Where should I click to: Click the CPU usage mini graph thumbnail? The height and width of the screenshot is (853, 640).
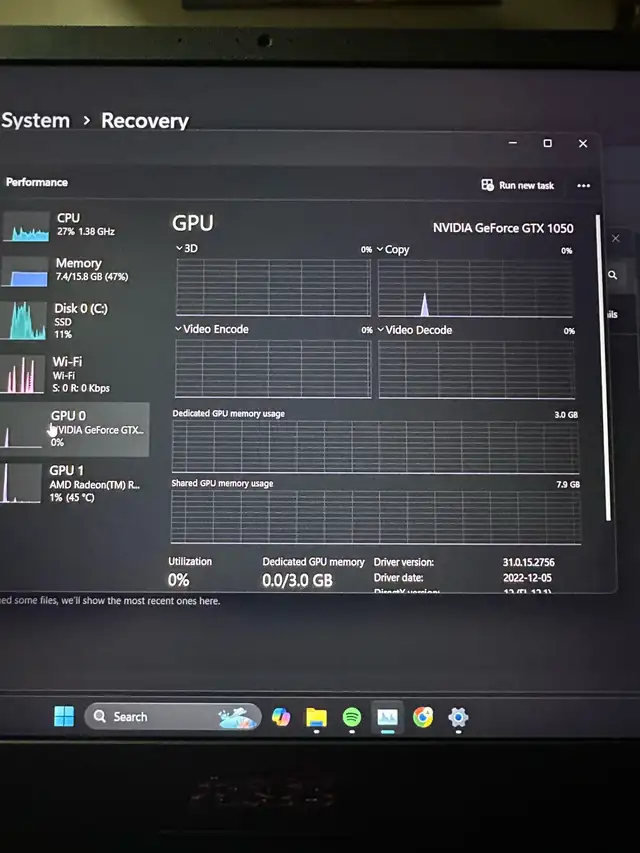tap(26, 226)
